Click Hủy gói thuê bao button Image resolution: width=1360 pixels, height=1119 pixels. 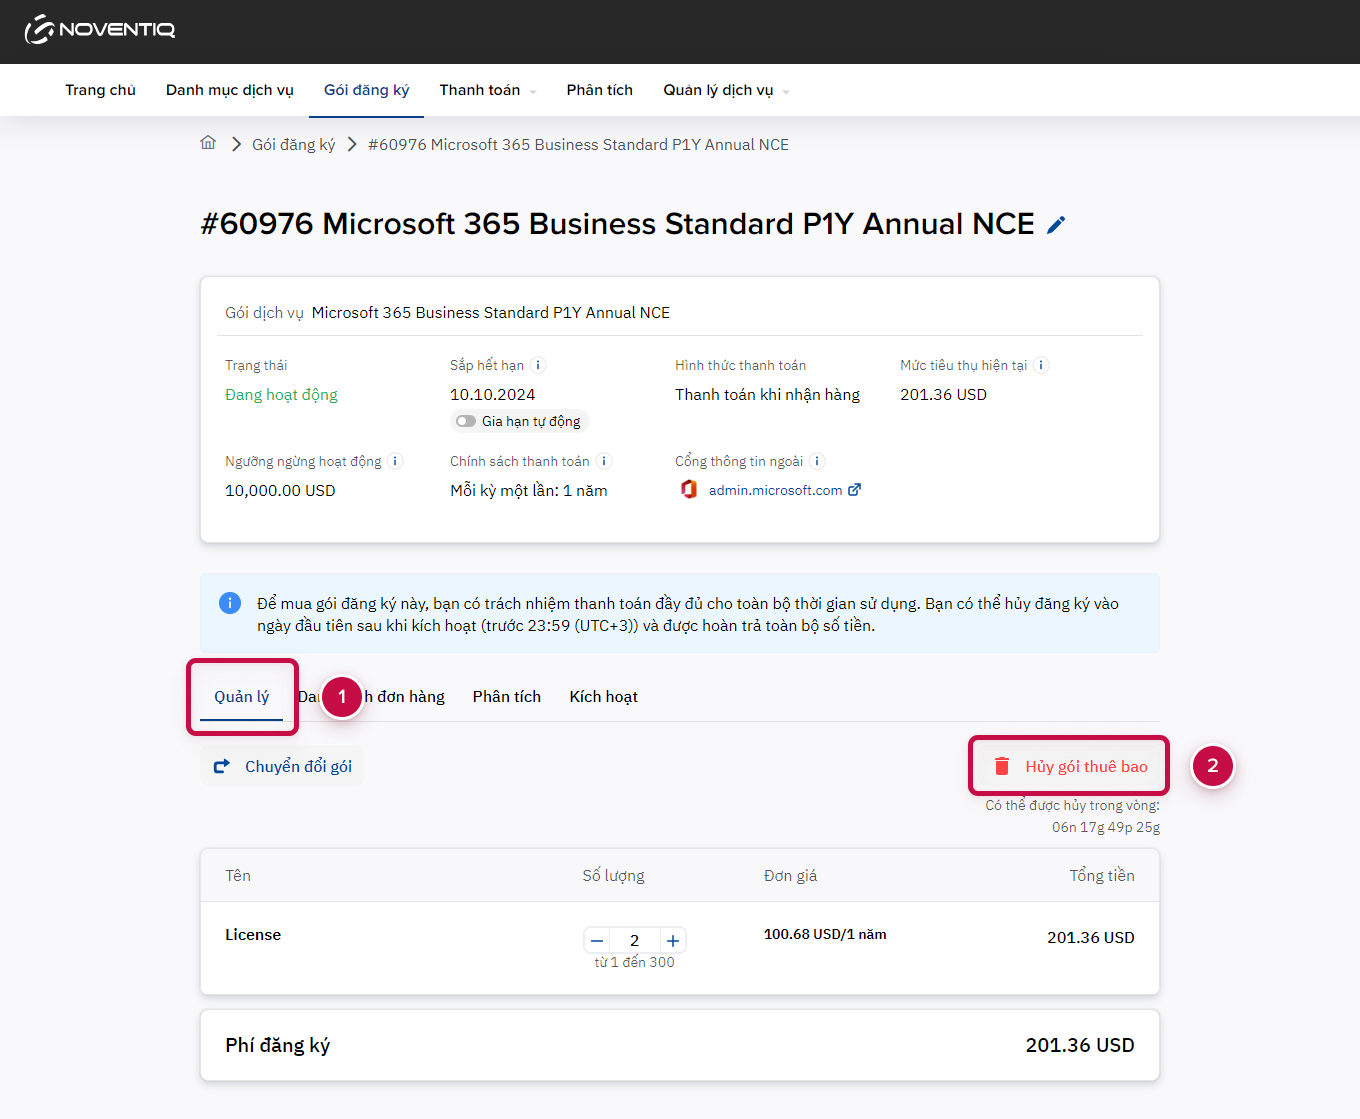[x=1069, y=766]
